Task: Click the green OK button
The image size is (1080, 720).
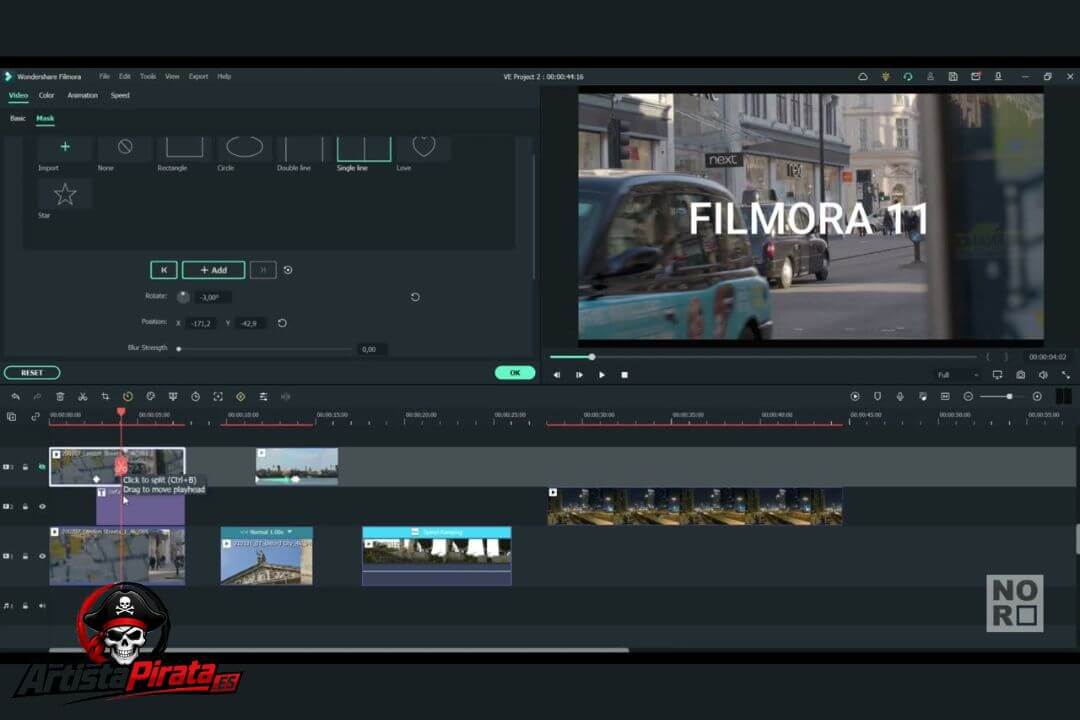Action: (515, 373)
